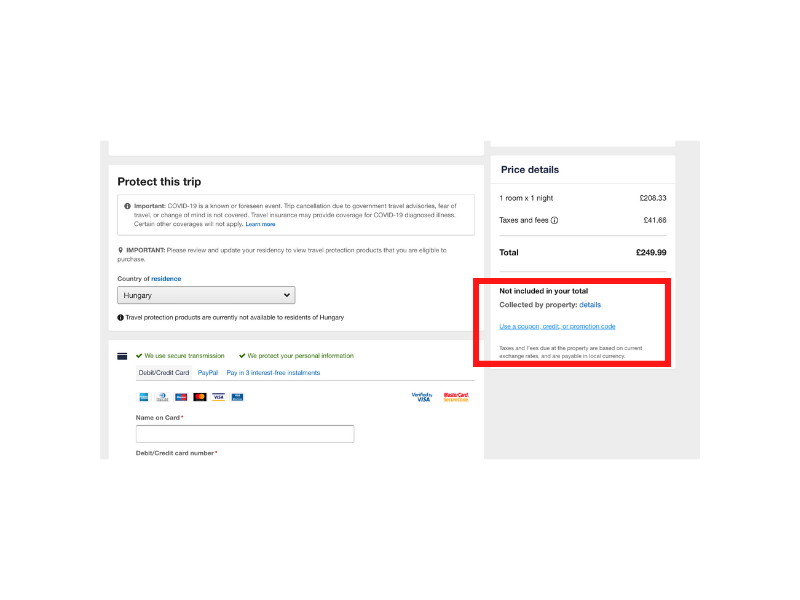The image size is (800, 600).
Task: Click the COVID-19 important notice info icon
Action: tap(128, 206)
